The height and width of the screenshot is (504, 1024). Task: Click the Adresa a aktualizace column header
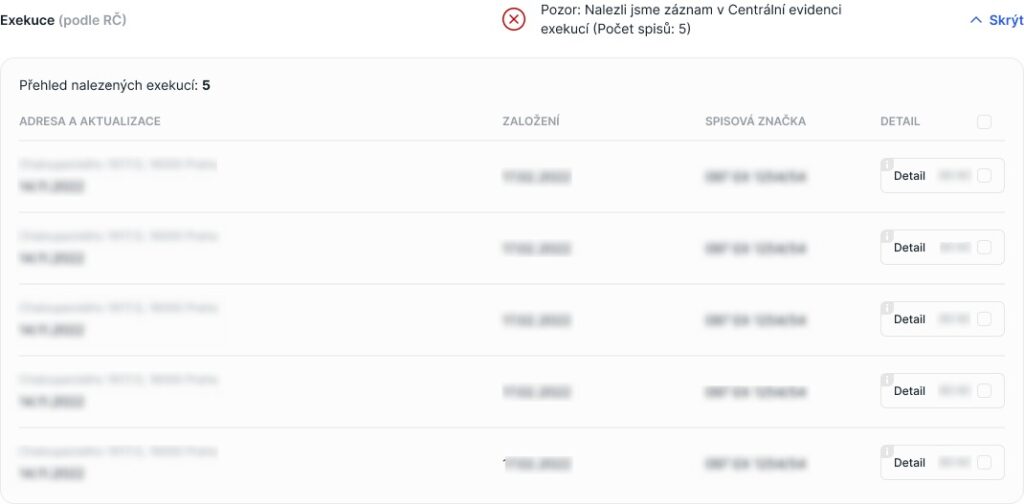point(90,121)
